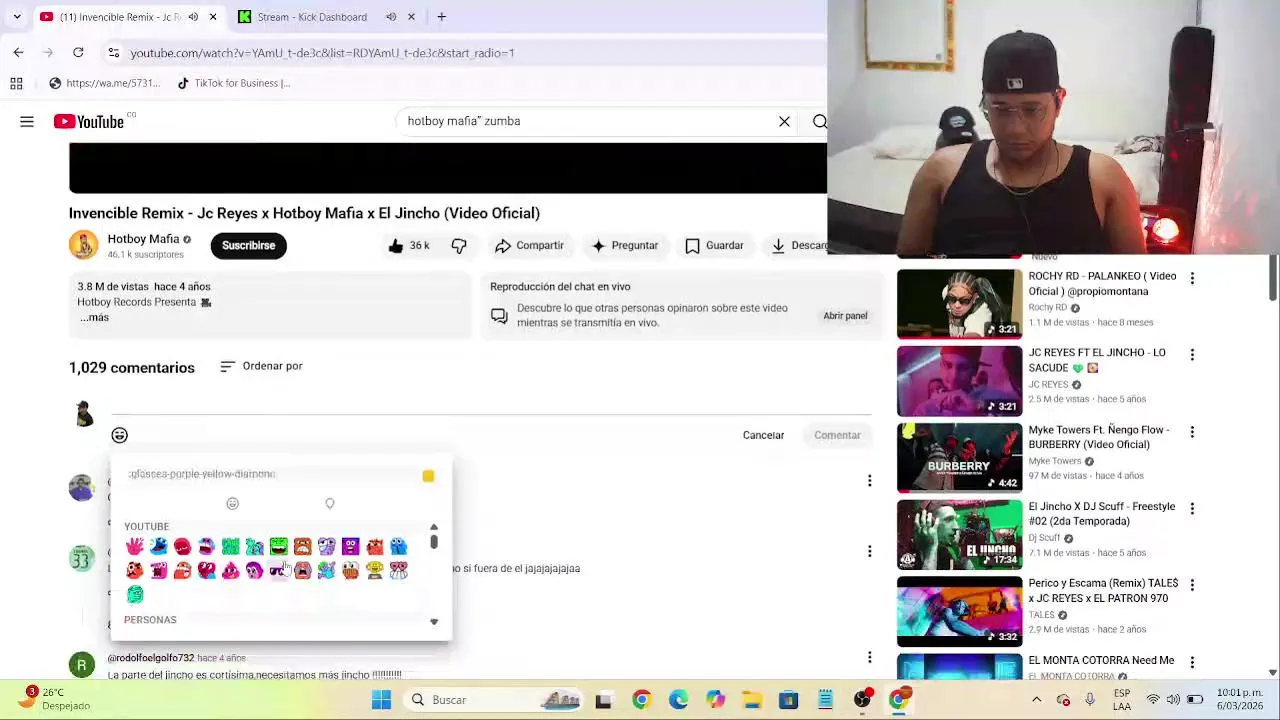
Task: Open browser apps grid icon
Action: click(x=16, y=84)
